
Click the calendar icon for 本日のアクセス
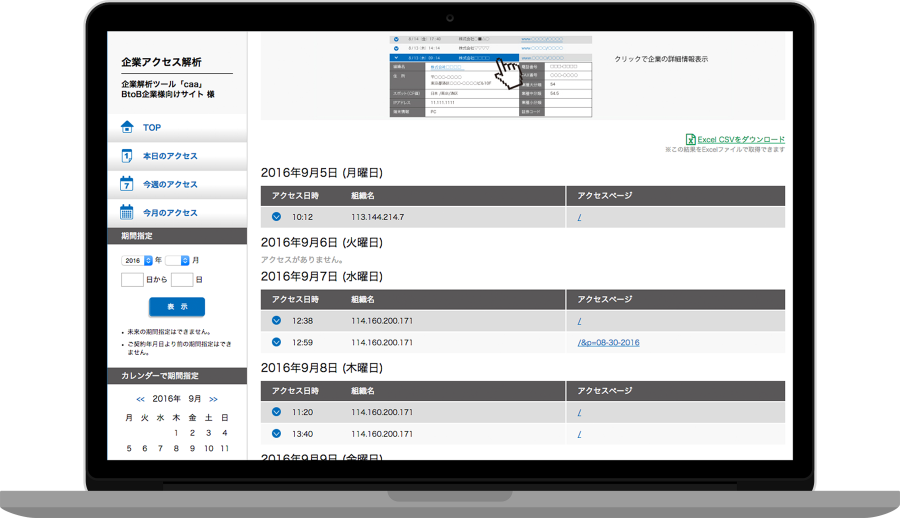(x=126, y=156)
